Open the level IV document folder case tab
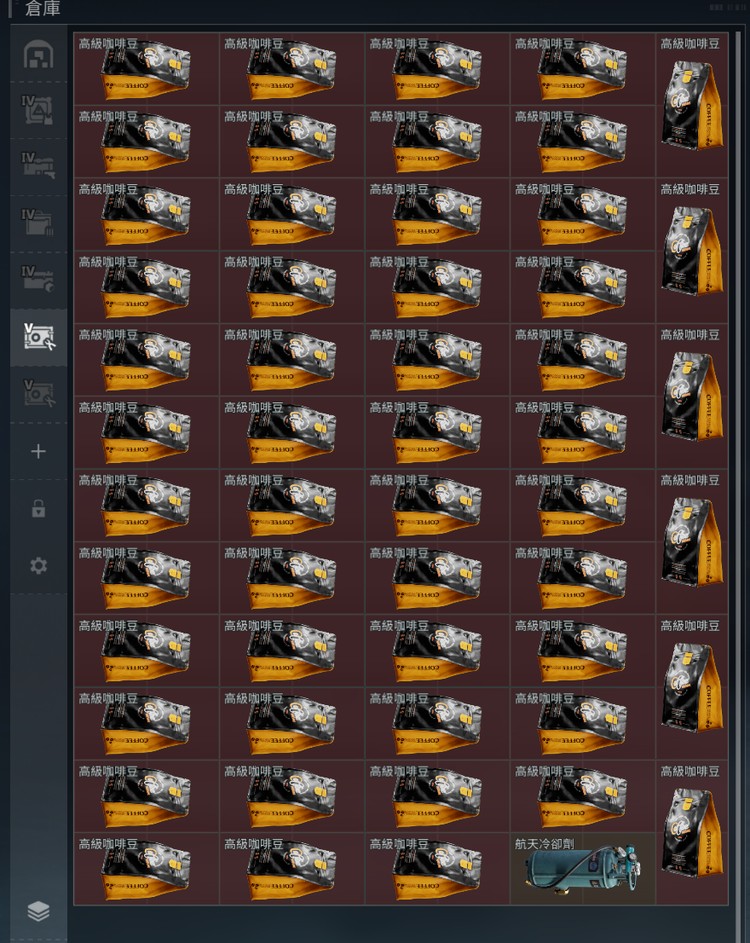Image resolution: width=750 pixels, height=943 pixels. pyautogui.click(x=38, y=223)
